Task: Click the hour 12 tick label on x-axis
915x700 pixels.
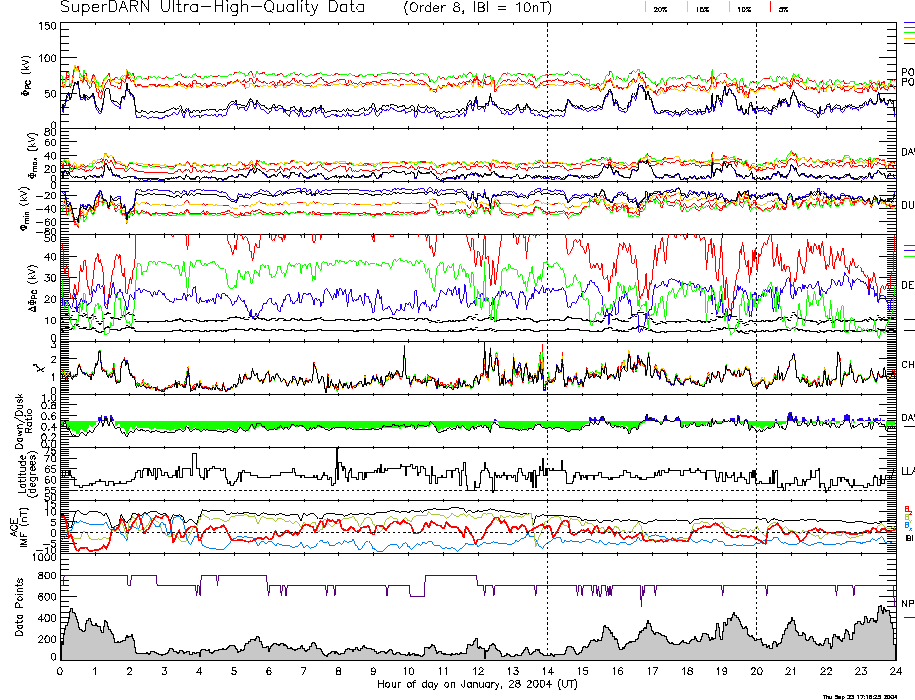Action: 478,672
